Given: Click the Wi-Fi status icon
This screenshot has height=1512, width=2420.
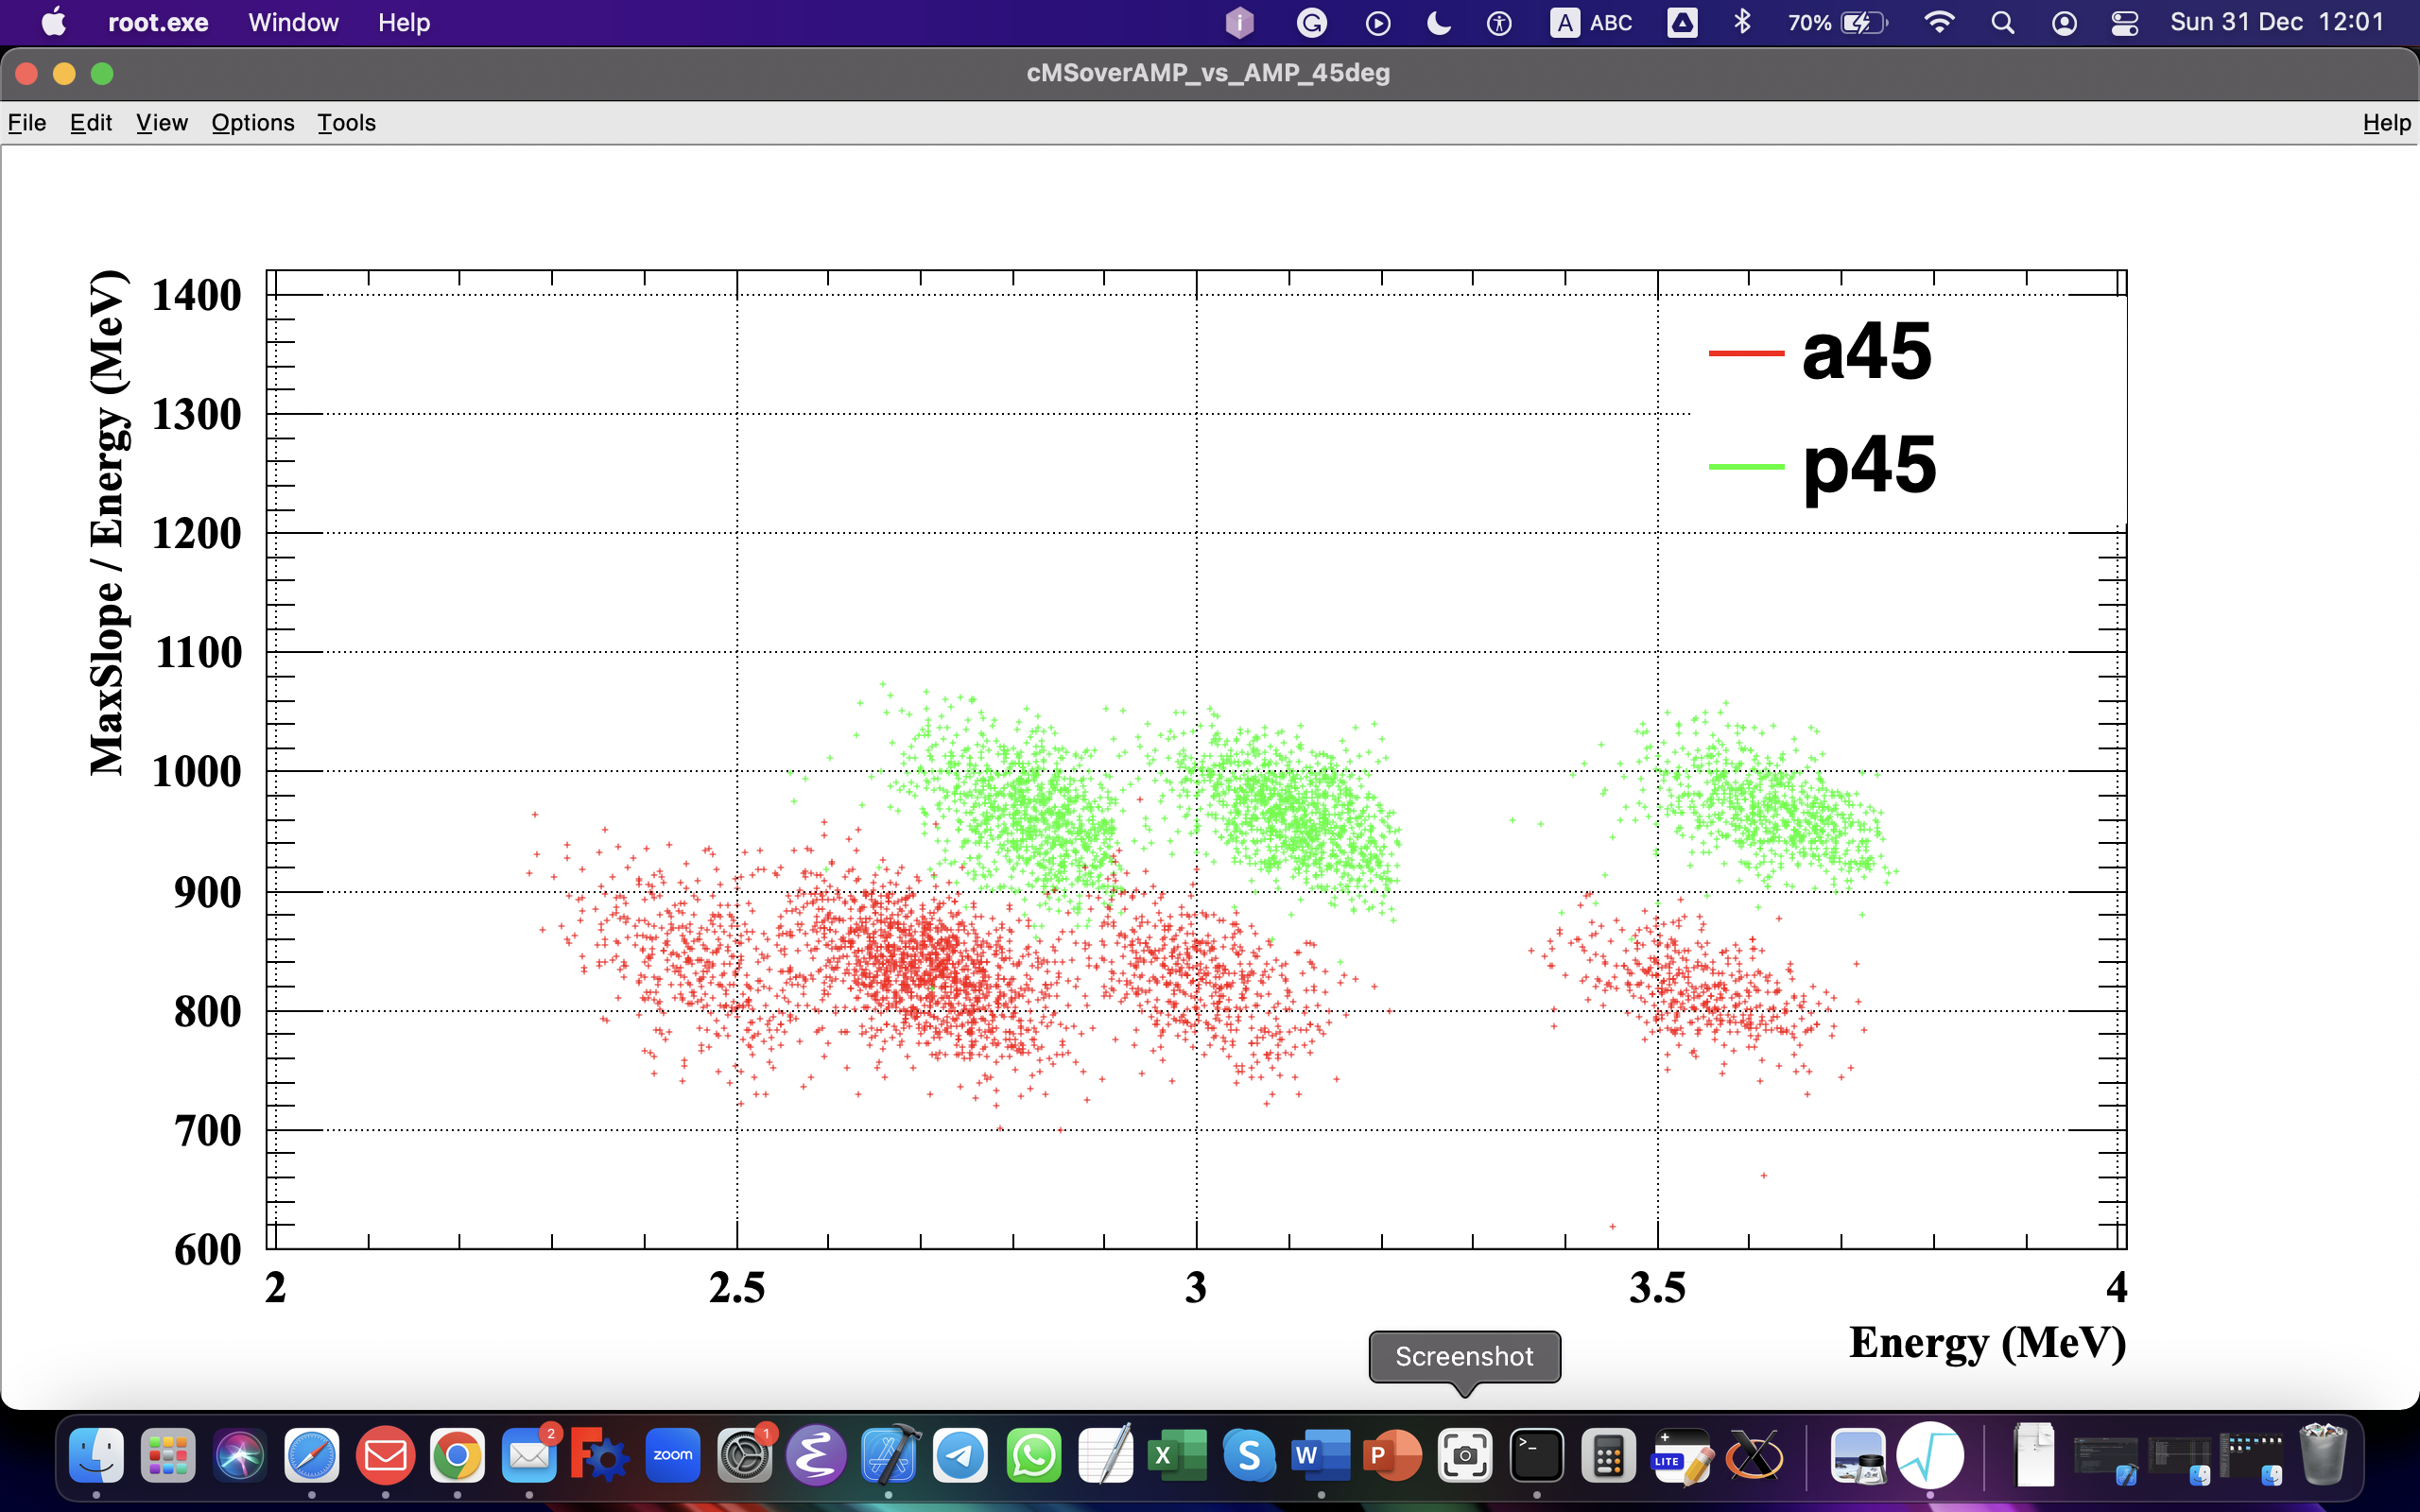Looking at the screenshot, I should [1938, 22].
